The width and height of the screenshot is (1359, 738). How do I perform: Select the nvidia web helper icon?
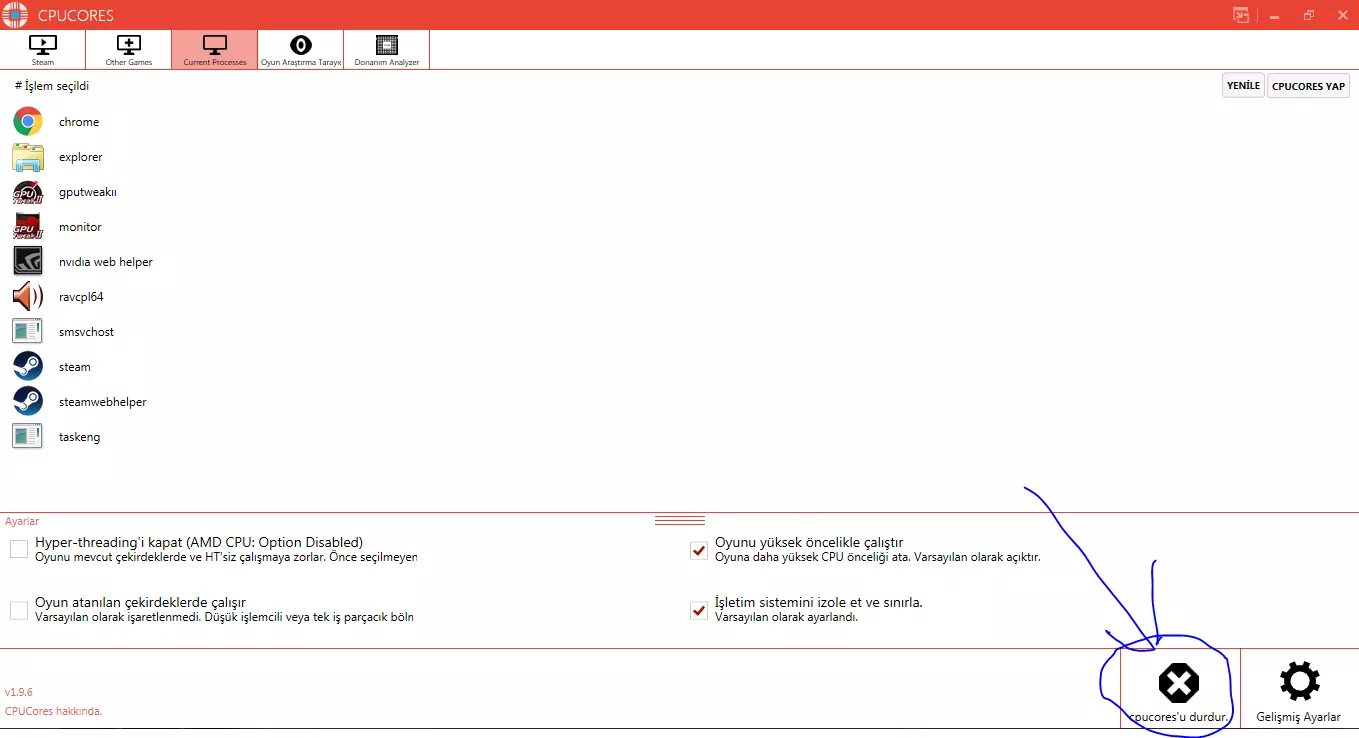(x=28, y=262)
